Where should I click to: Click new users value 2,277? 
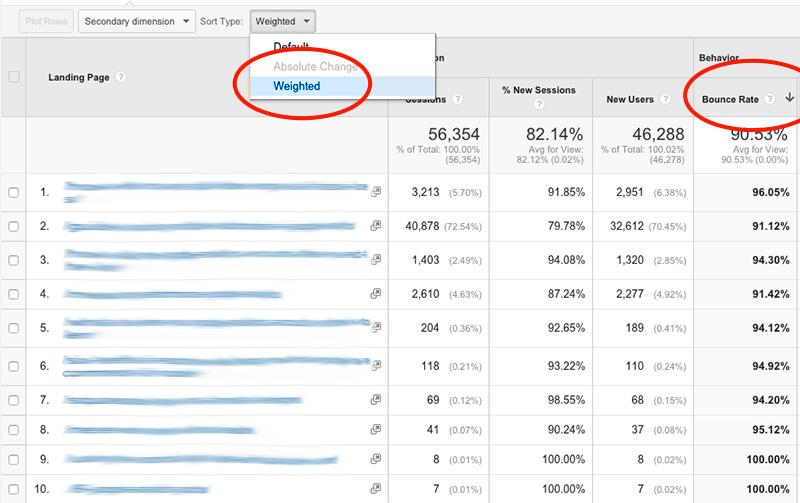630,294
